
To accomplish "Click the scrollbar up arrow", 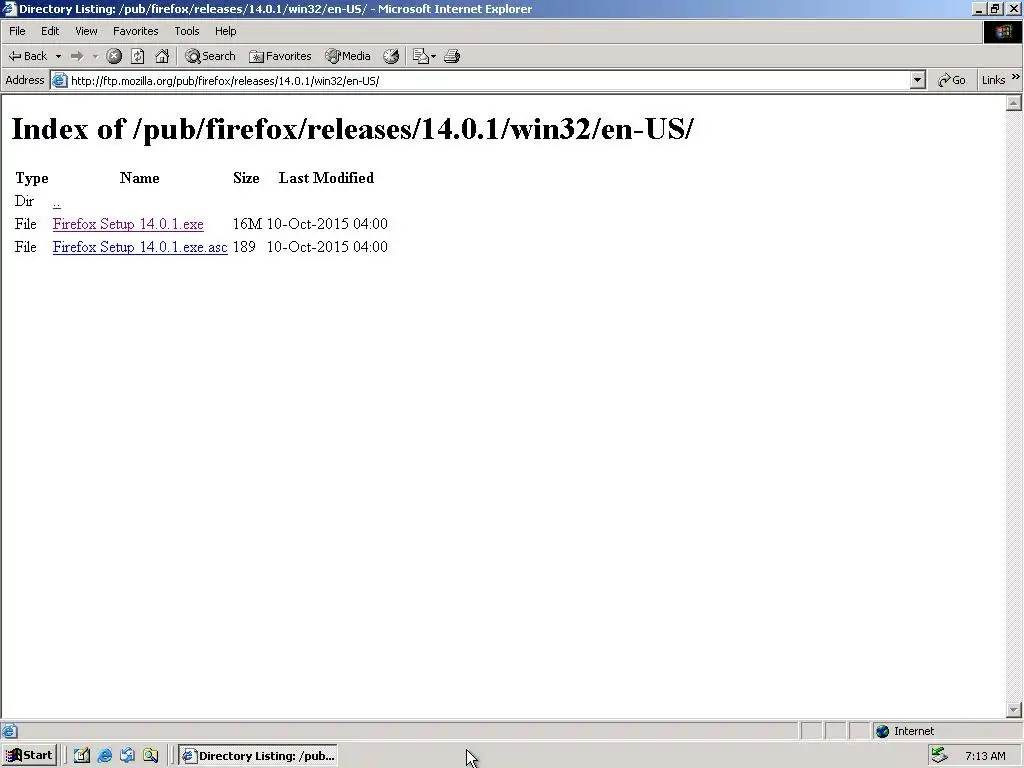I will tap(1013, 103).
